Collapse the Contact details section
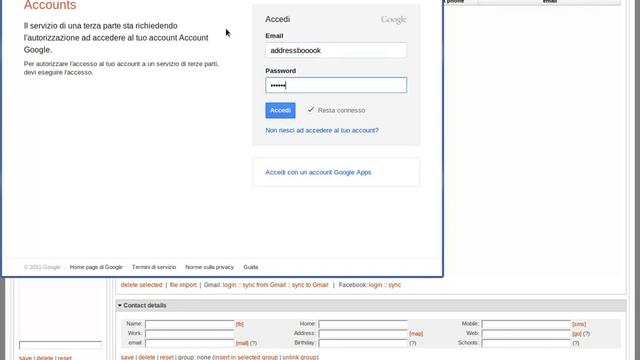Screen dimensions: 640x360 coord(120,305)
